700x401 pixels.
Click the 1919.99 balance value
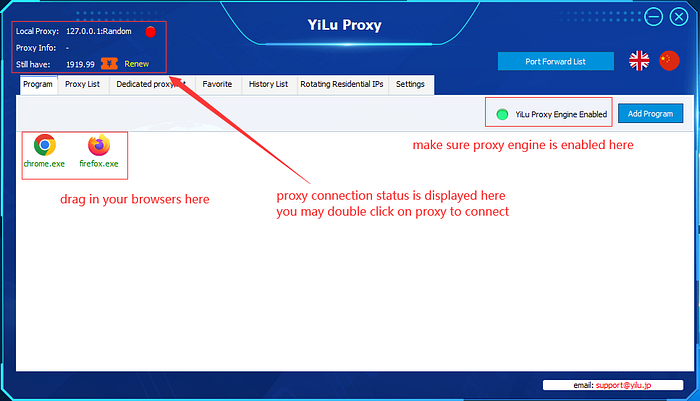[x=80, y=64]
